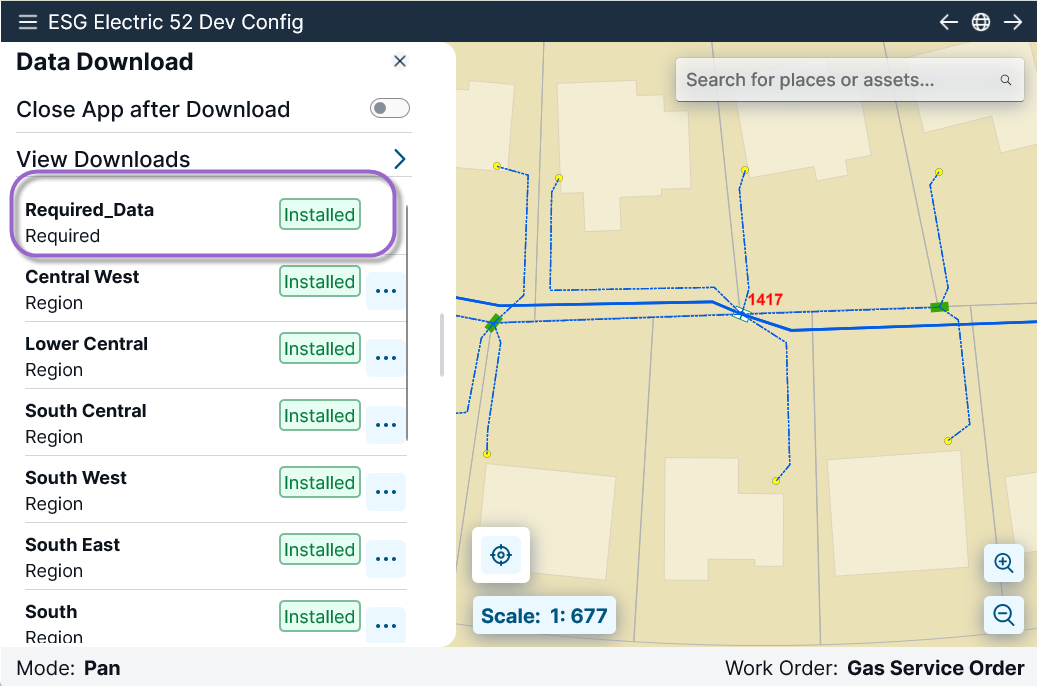The width and height of the screenshot is (1037, 686).
Task: Open the hamburger menu
Action: pyautogui.click(x=28, y=22)
